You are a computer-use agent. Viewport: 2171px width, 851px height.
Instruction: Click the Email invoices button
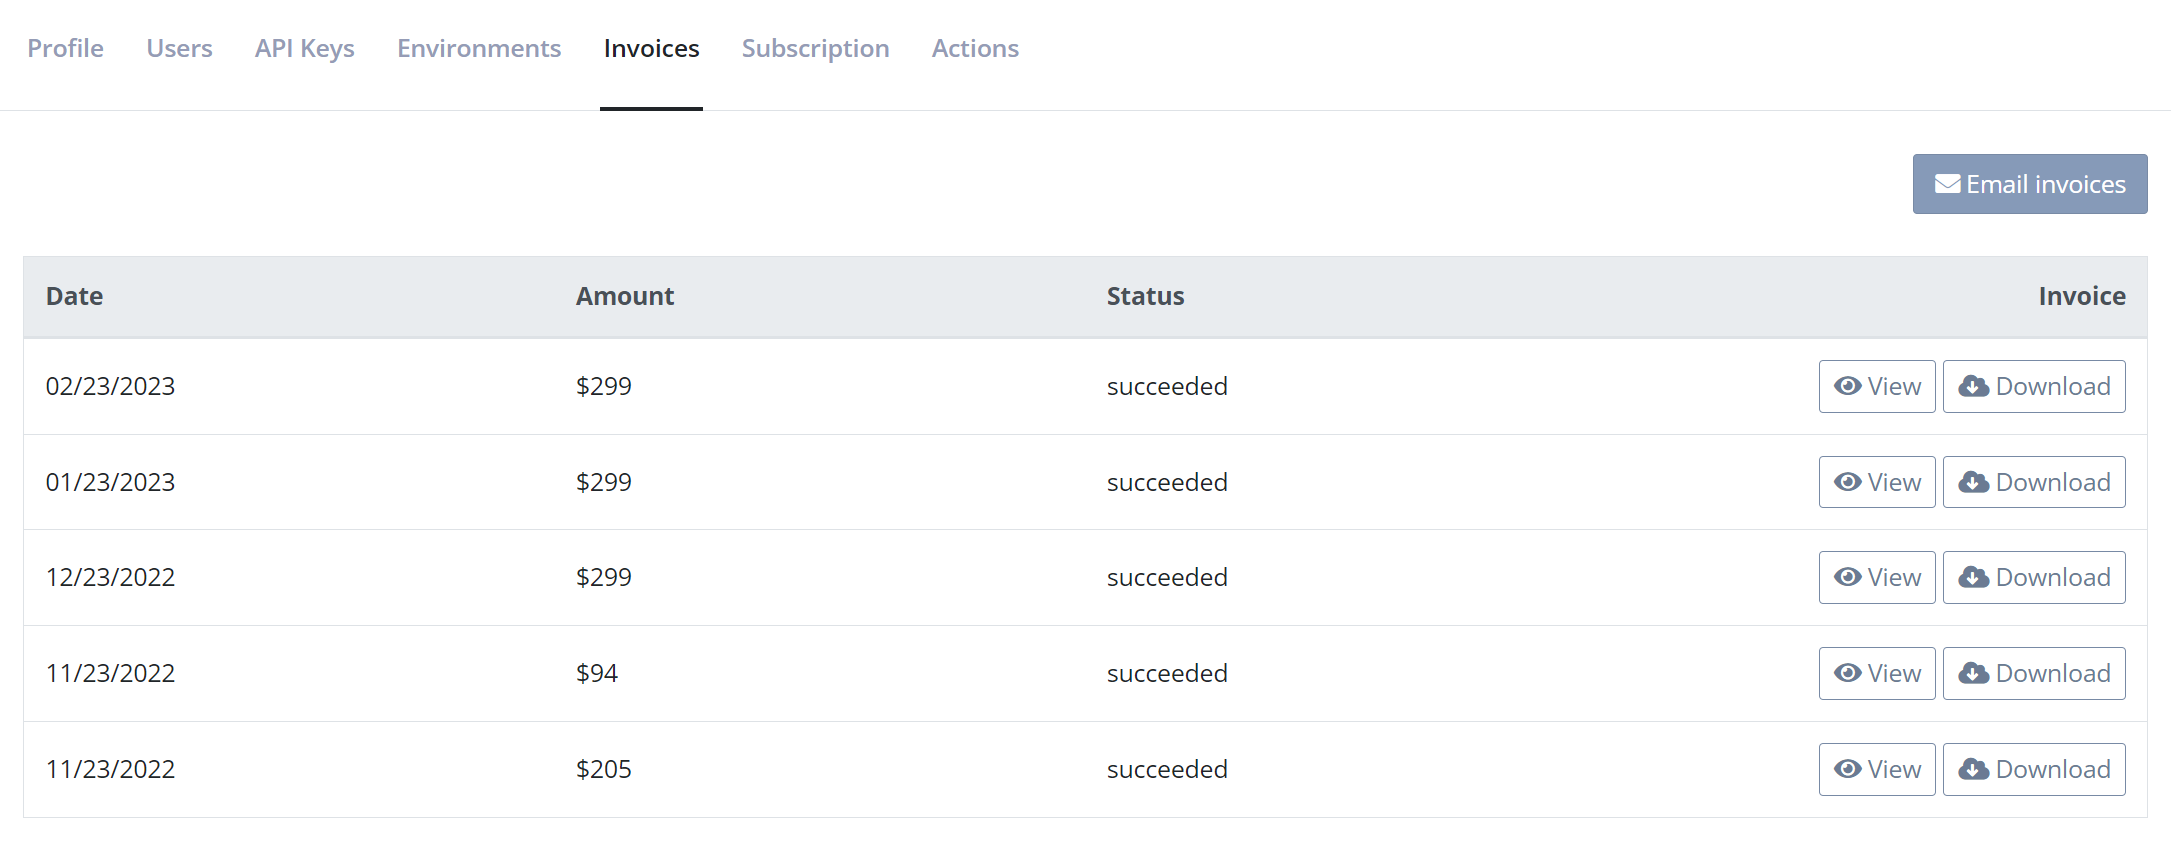(2029, 184)
